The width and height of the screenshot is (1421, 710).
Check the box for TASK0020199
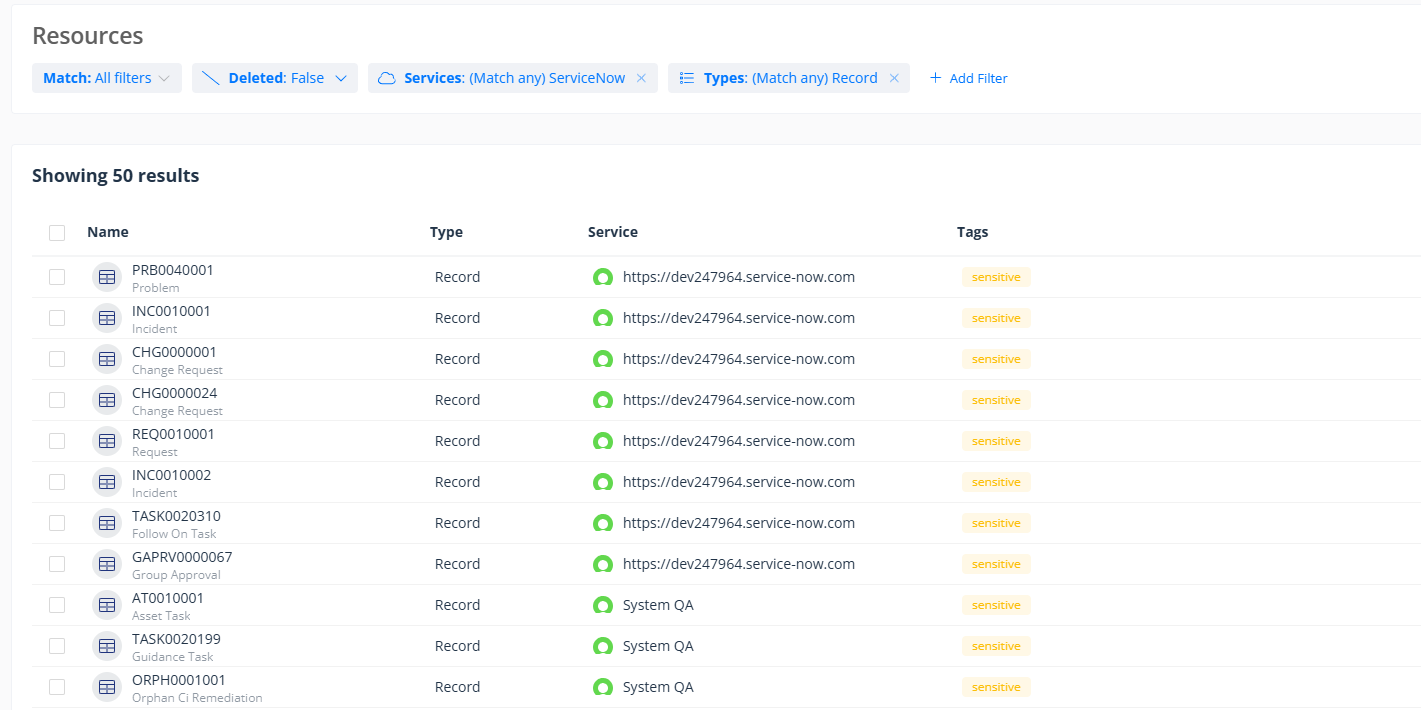(57, 646)
